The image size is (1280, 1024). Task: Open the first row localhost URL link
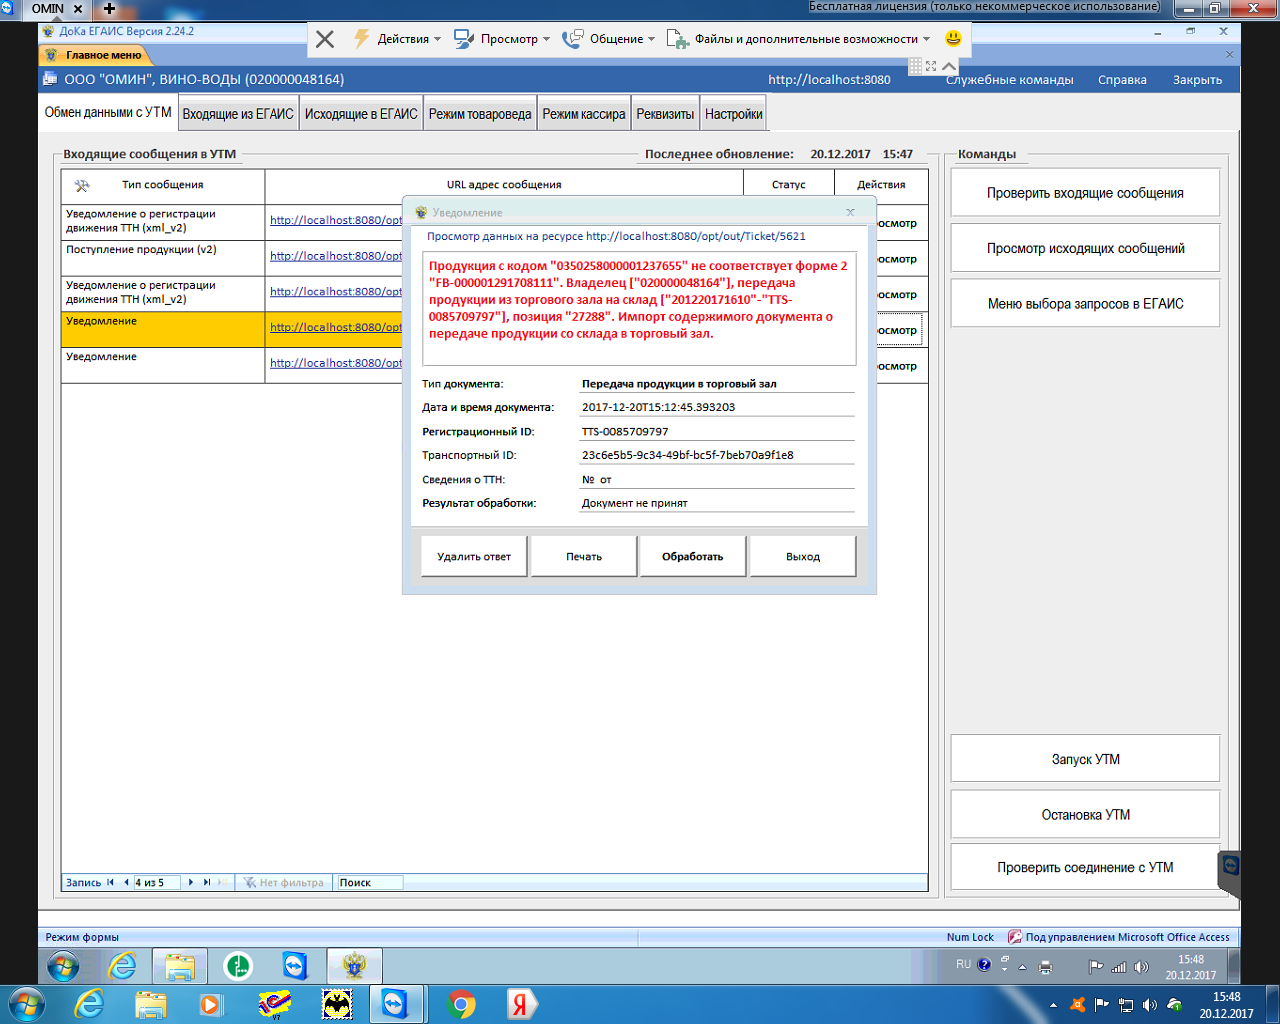pos(336,220)
